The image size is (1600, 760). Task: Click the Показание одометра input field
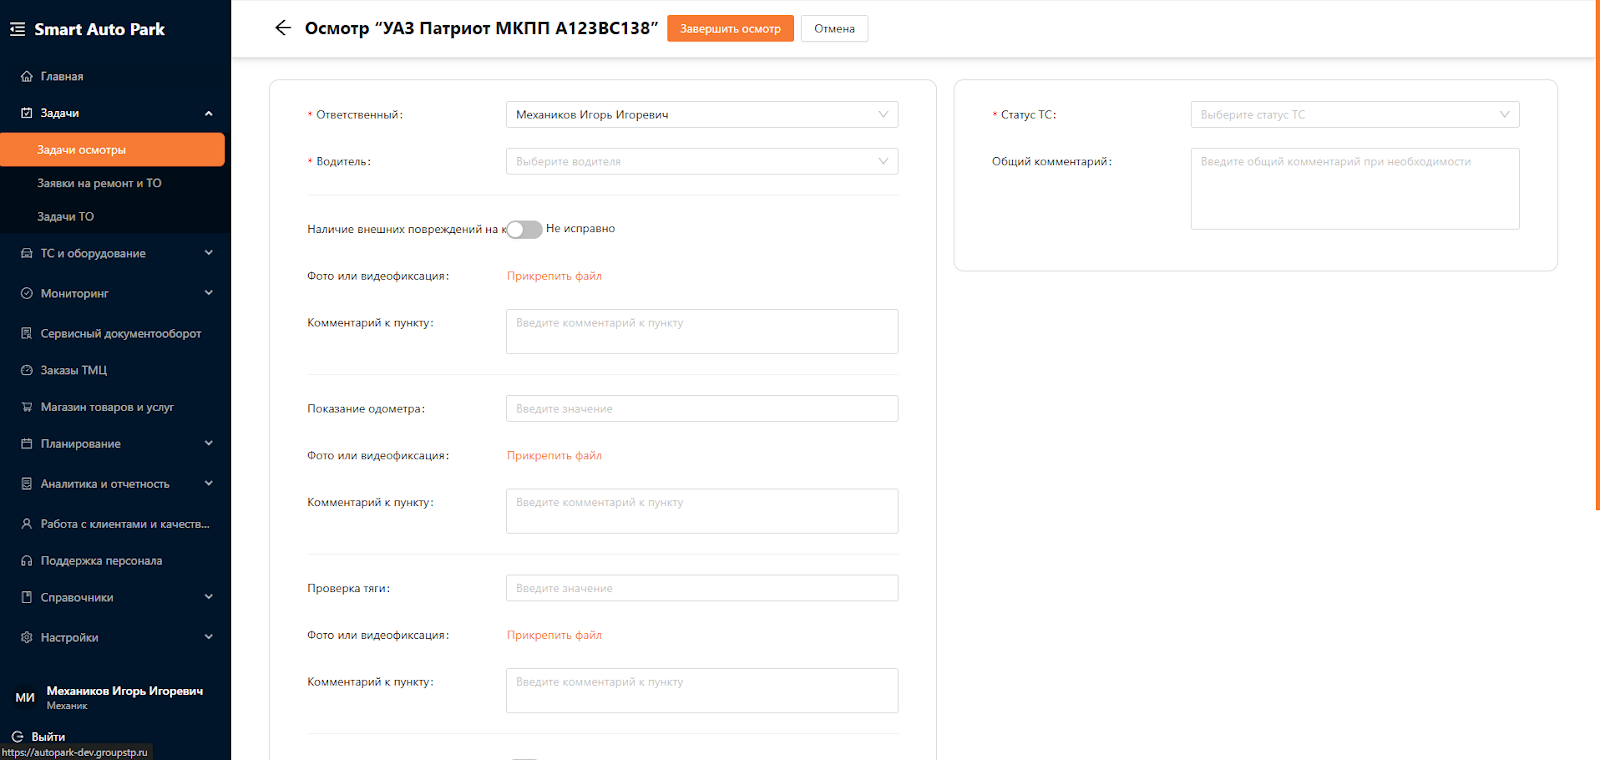point(701,408)
